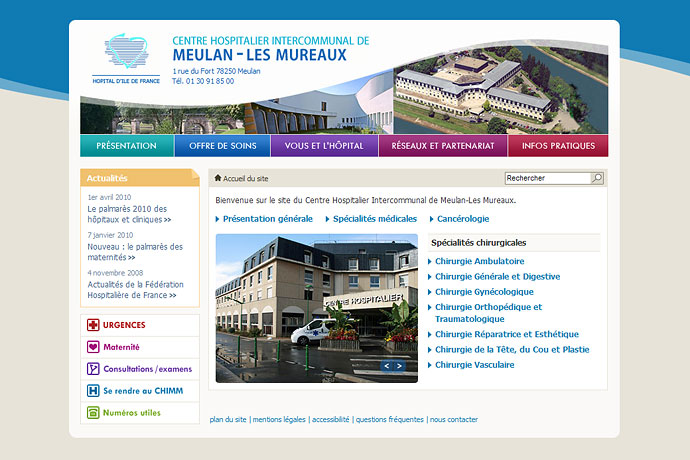Open the Vous et l'hôpital menu tab

click(324, 146)
